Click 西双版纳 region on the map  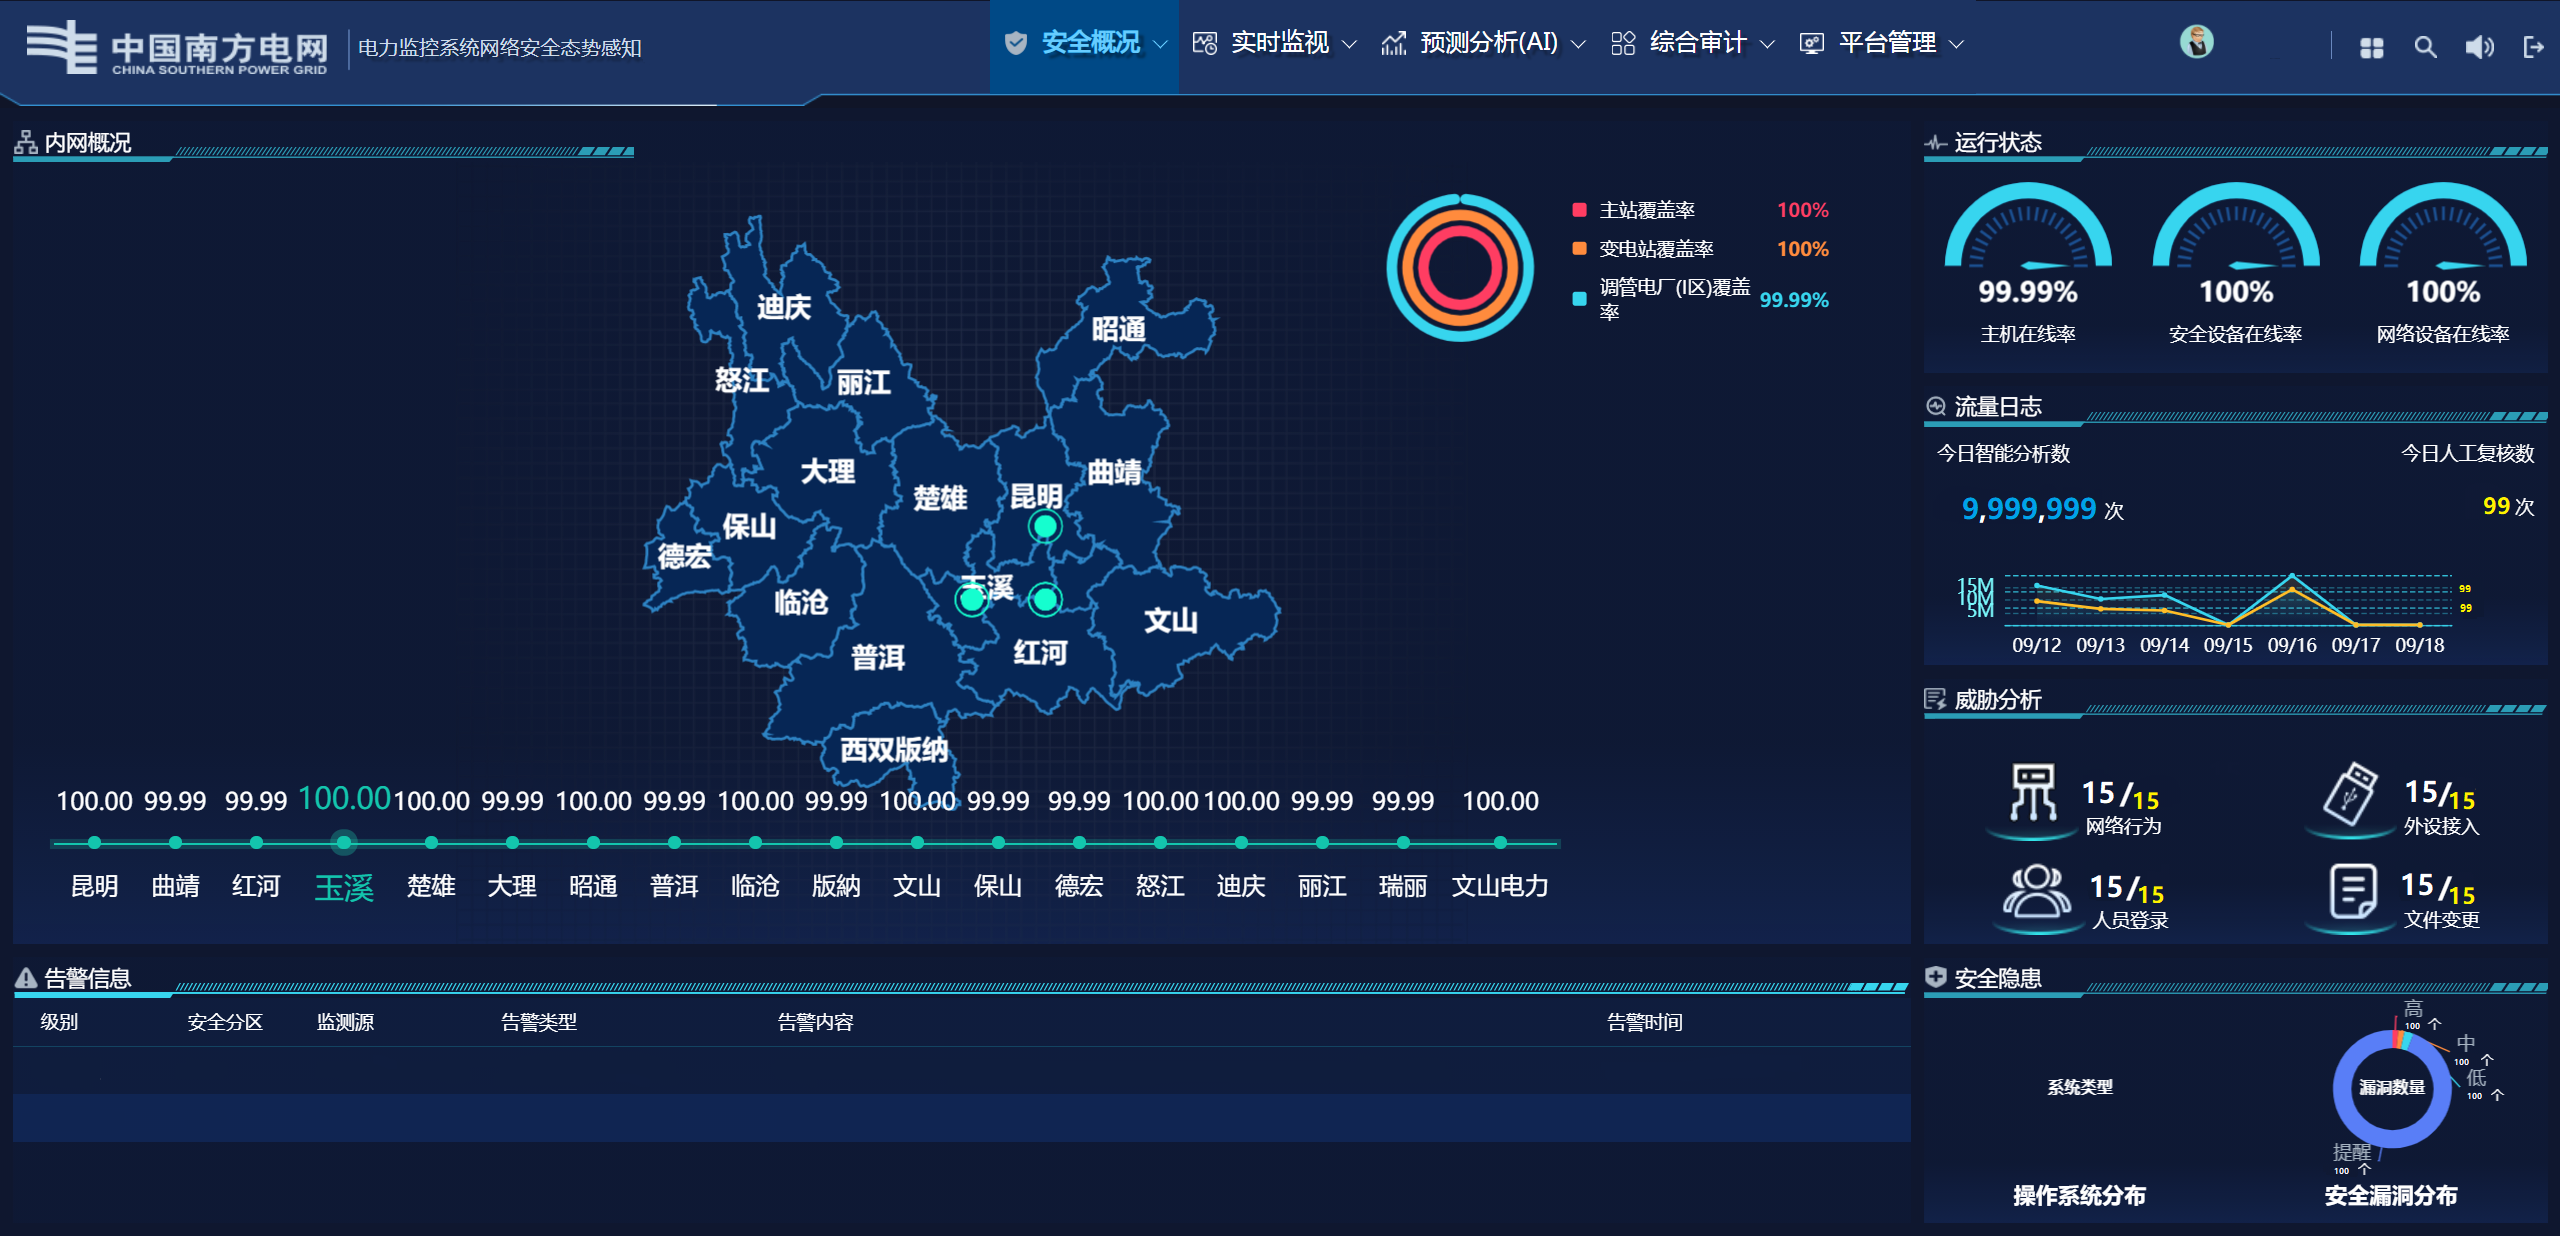pos(894,750)
